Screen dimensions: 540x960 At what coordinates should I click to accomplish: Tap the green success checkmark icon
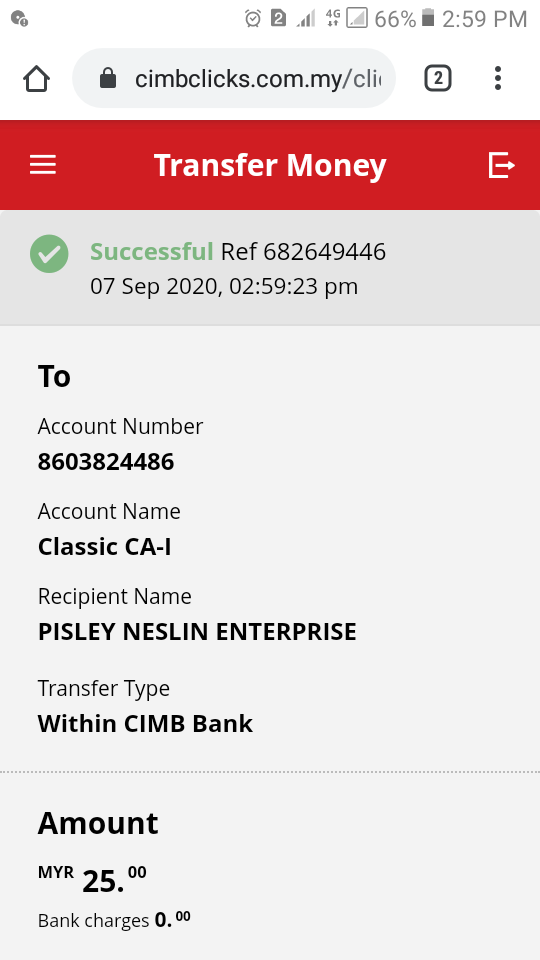pyautogui.click(x=49, y=253)
